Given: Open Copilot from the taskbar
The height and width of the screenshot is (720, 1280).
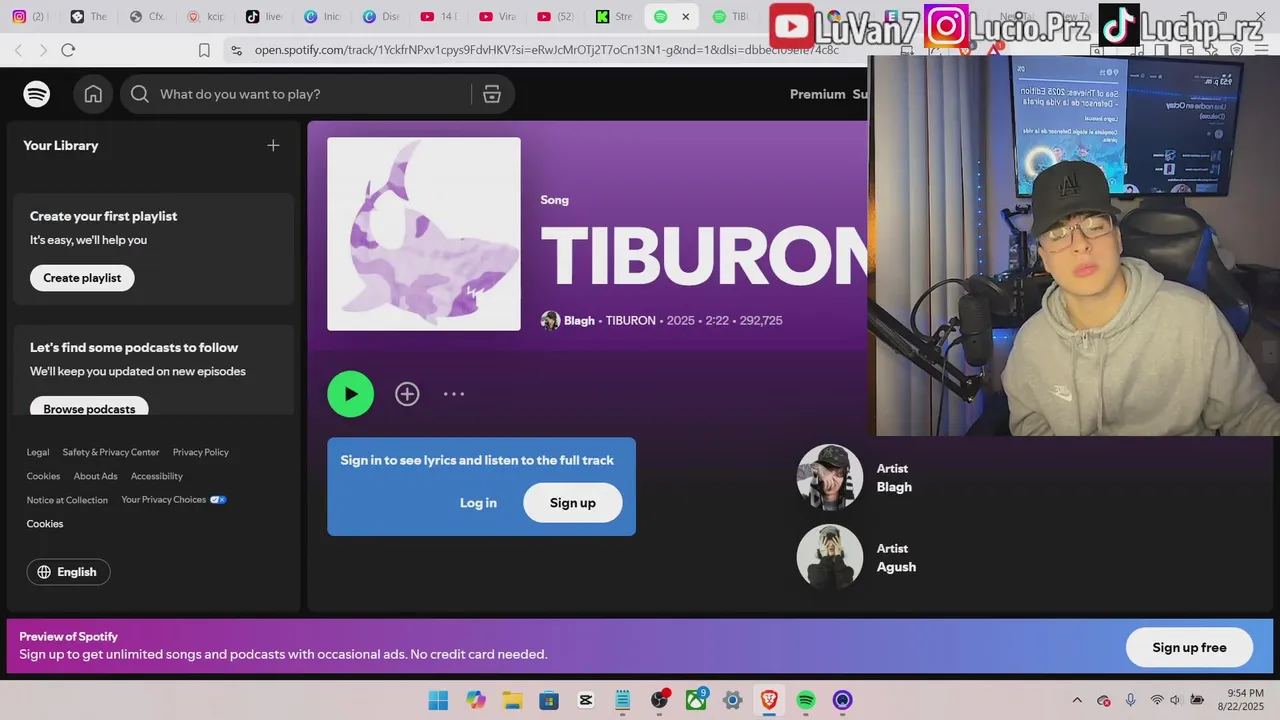Looking at the screenshot, I should (x=475, y=700).
